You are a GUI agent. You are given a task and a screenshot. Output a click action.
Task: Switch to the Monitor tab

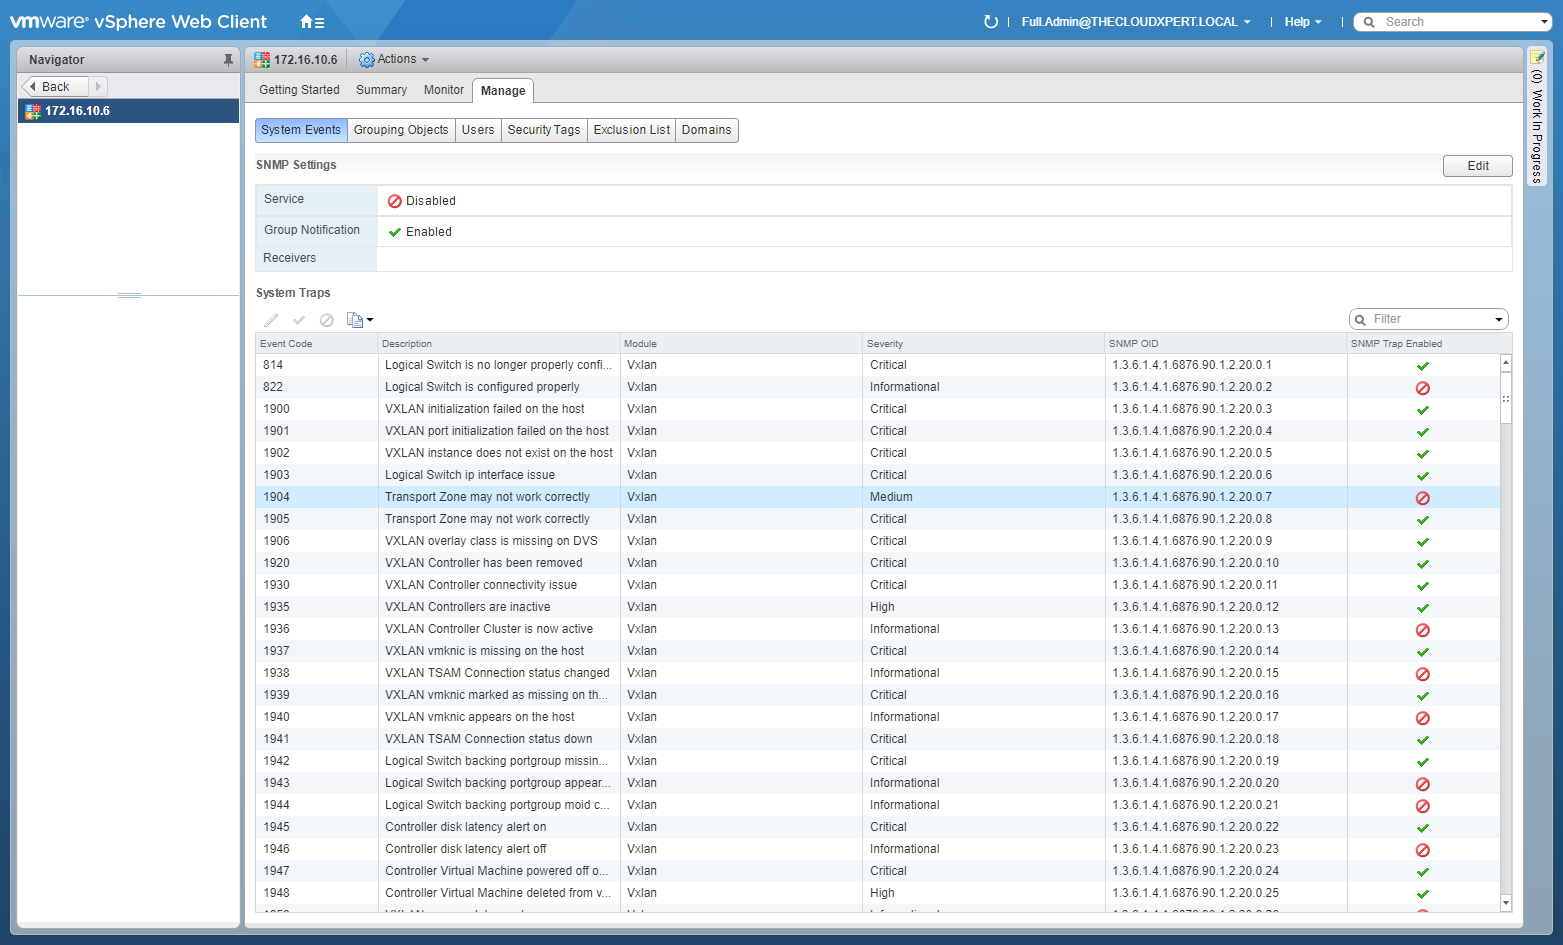[x=443, y=90]
